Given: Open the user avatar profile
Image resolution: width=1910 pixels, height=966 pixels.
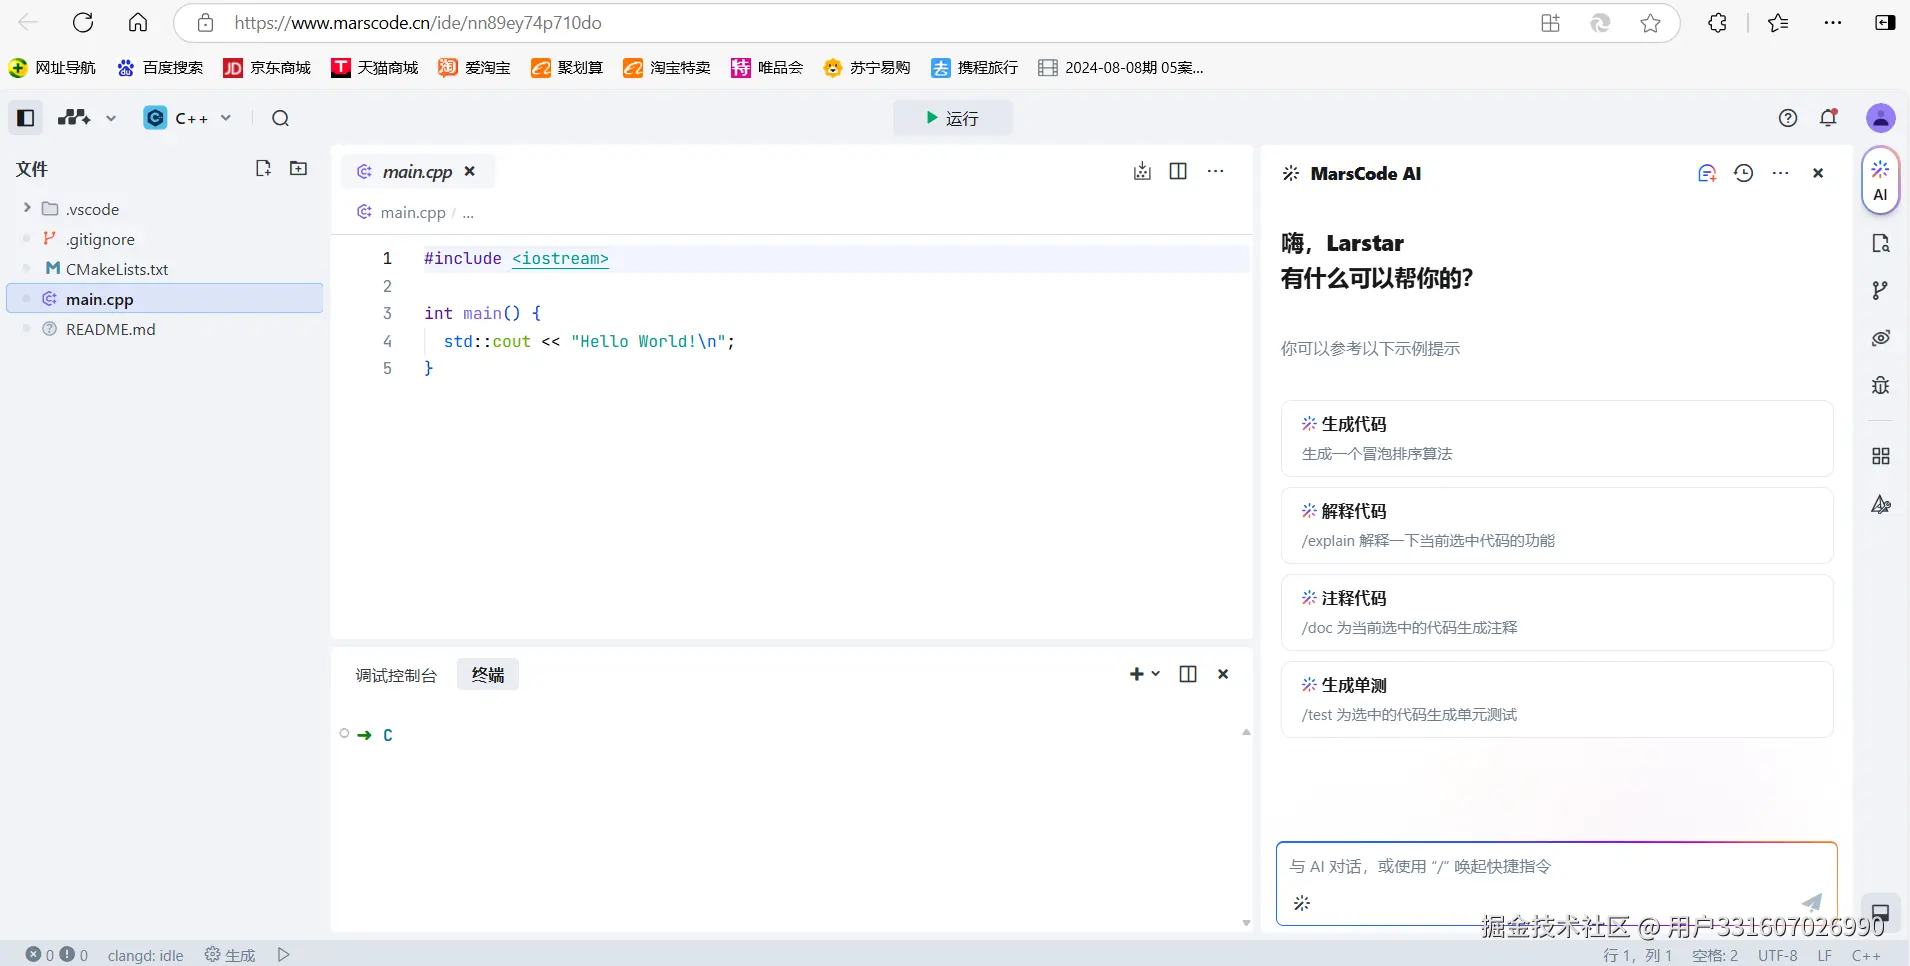Looking at the screenshot, I should point(1881,118).
